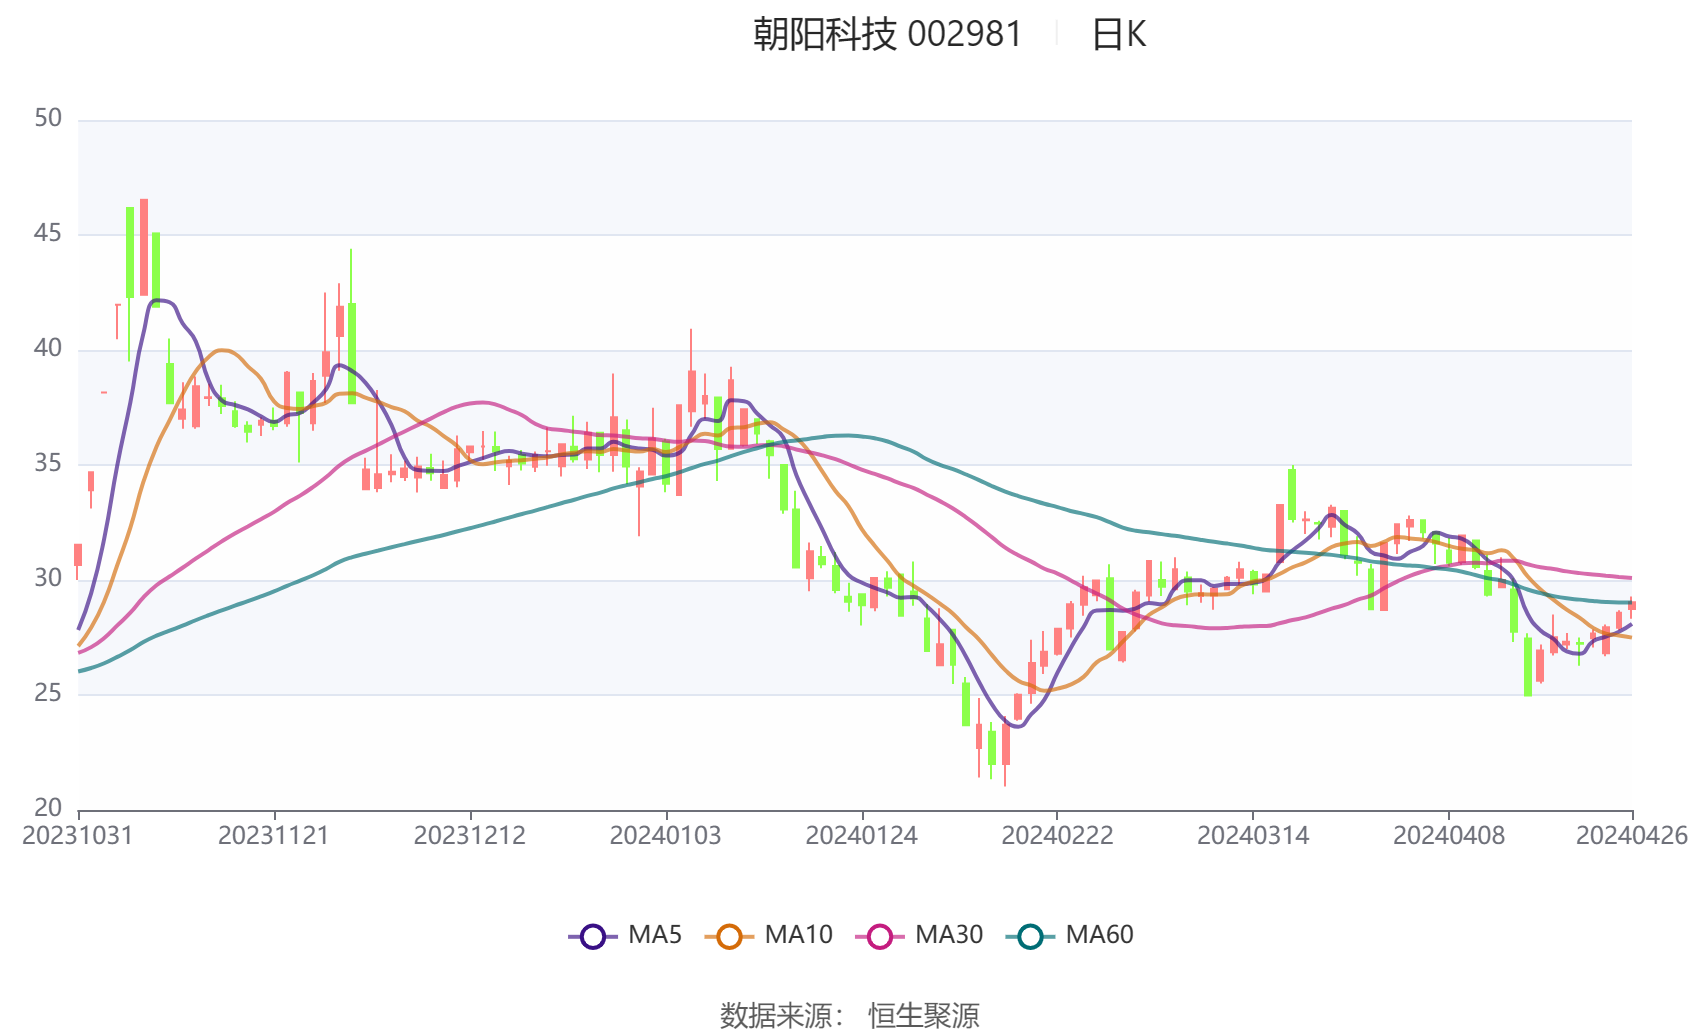Screen dimensions: 1700x1034
Task: Select the y-axis value 30
Action: pos(48,579)
